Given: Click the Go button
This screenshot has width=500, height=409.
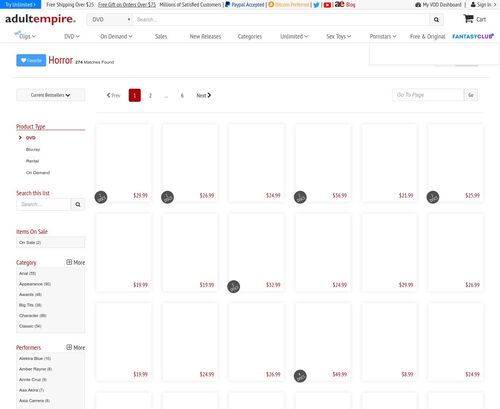Looking at the screenshot, I should [471, 95].
